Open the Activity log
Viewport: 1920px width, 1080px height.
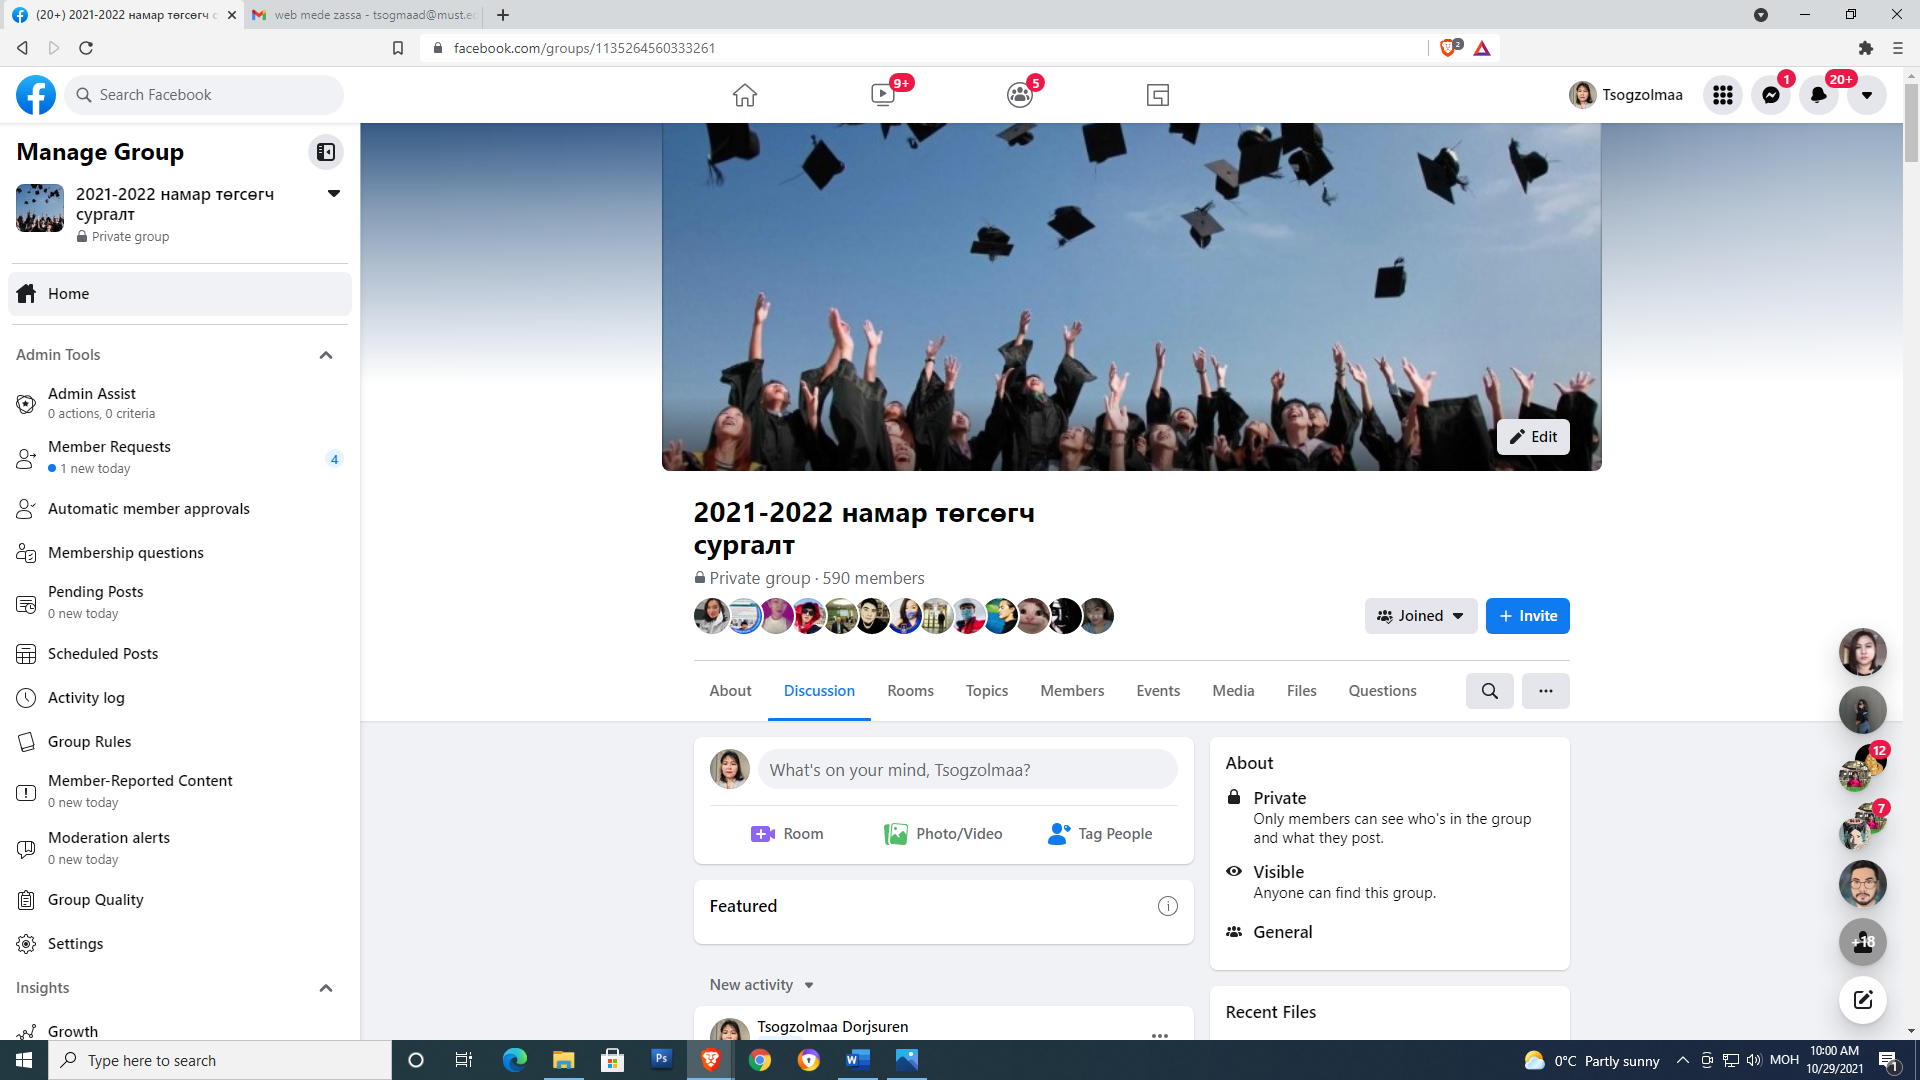180,698
